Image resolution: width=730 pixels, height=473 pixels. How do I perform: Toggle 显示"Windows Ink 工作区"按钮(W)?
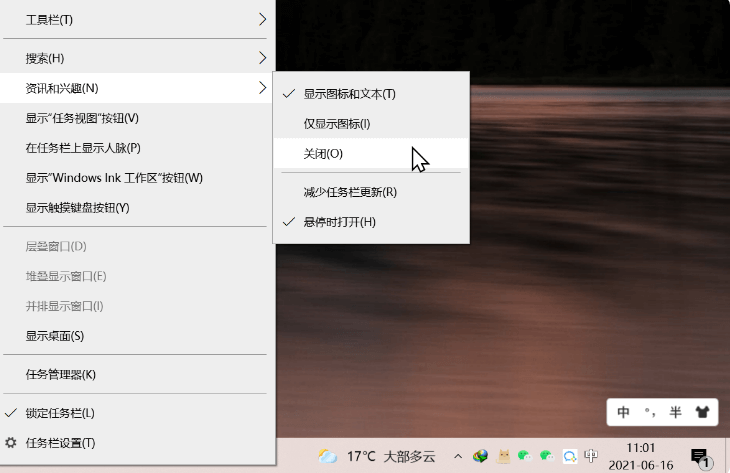point(135,178)
